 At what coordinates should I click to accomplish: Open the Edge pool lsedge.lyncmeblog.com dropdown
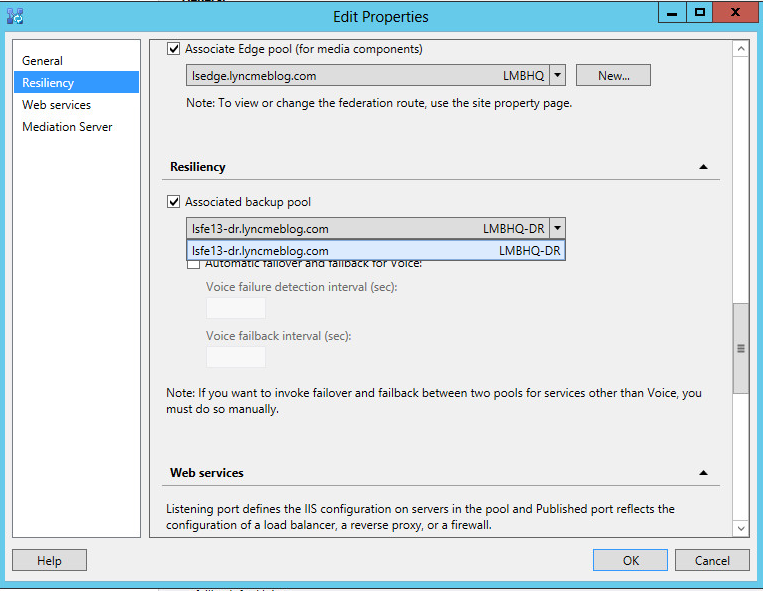pyautogui.click(x=557, y=75)
